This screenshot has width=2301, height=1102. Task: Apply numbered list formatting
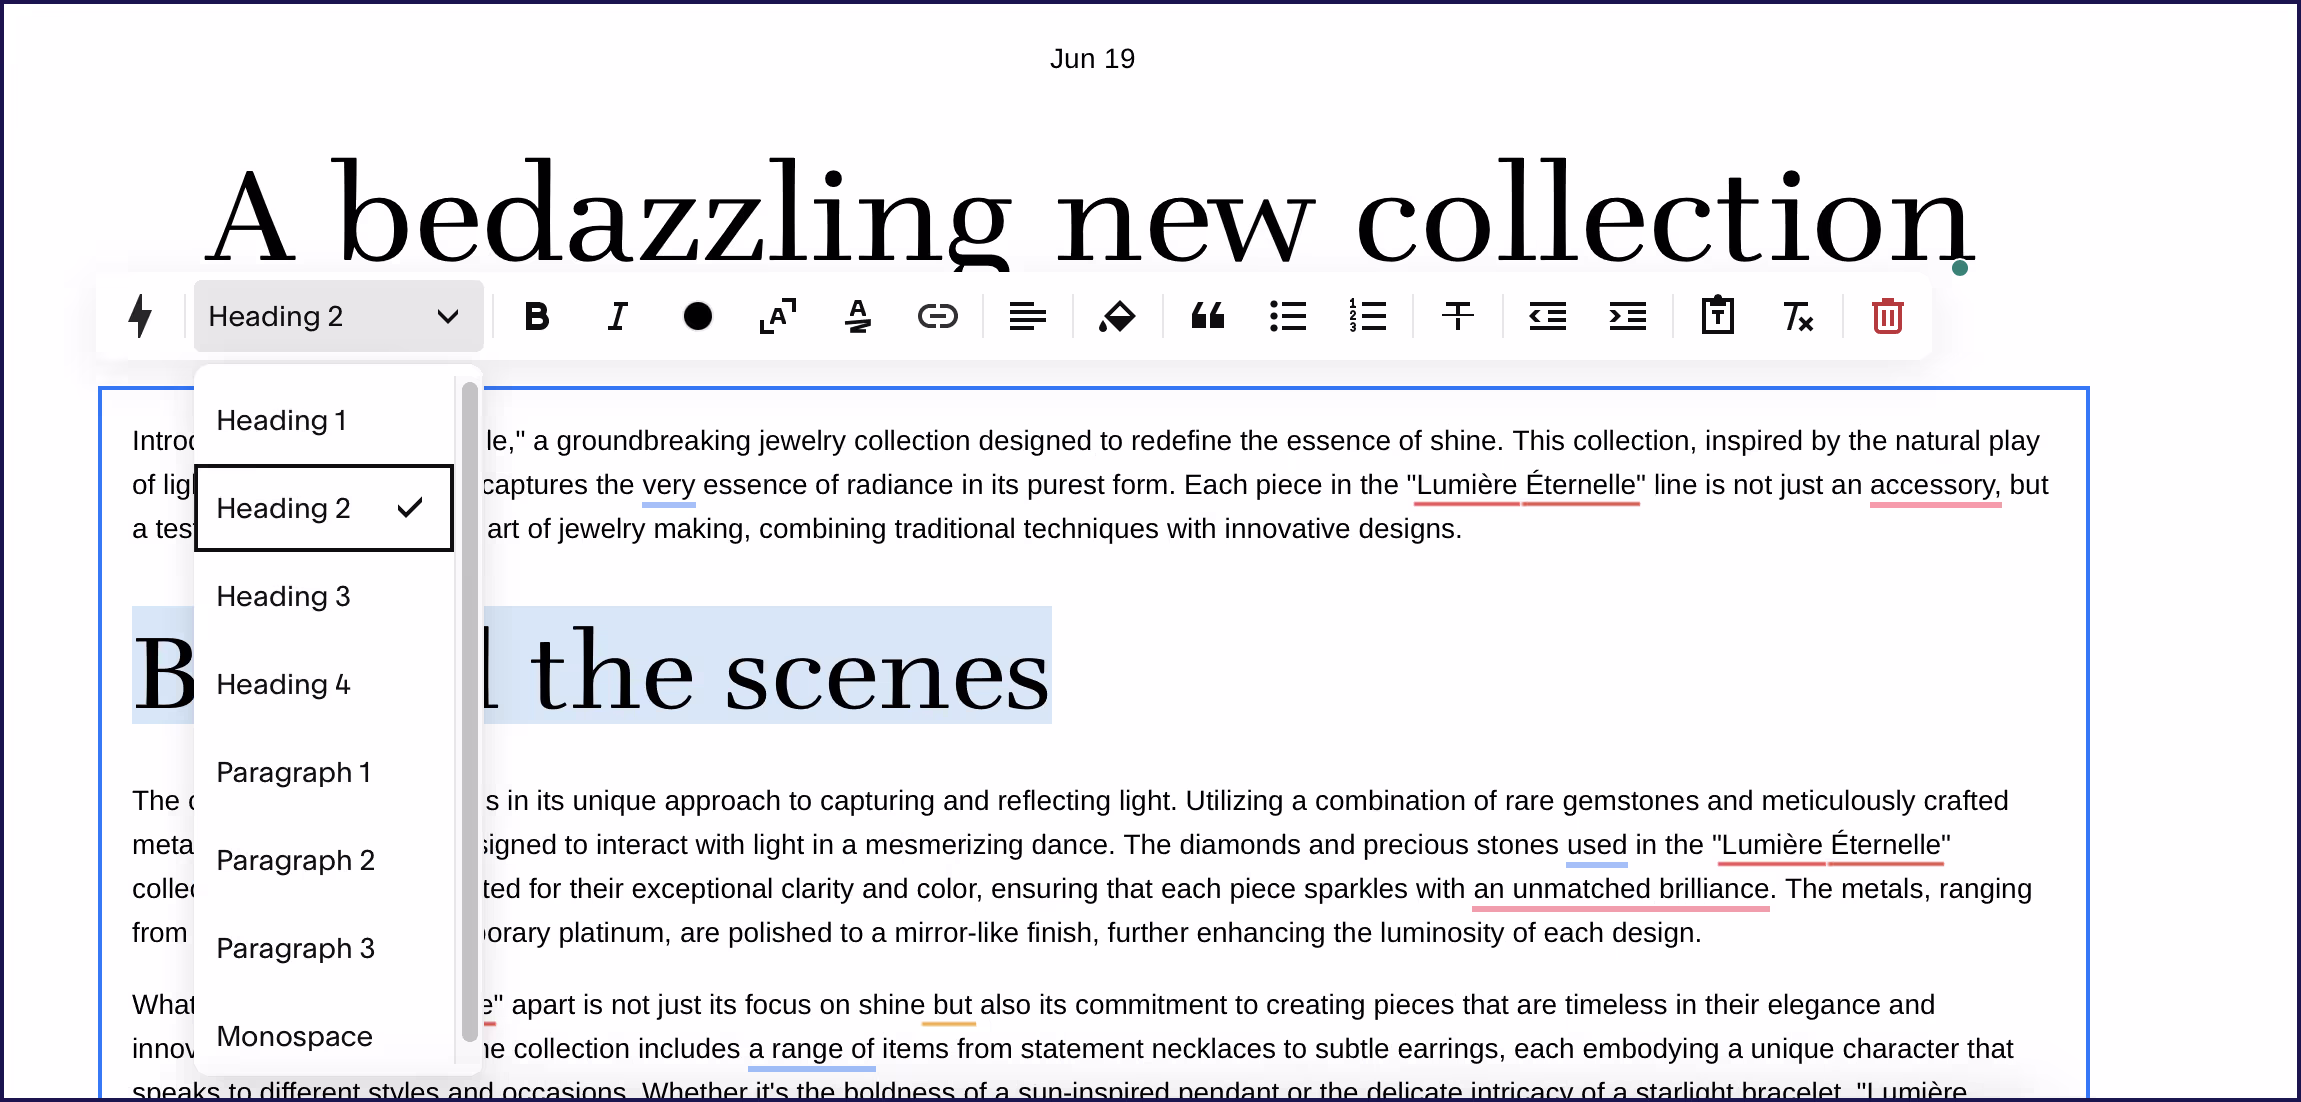1368,316
